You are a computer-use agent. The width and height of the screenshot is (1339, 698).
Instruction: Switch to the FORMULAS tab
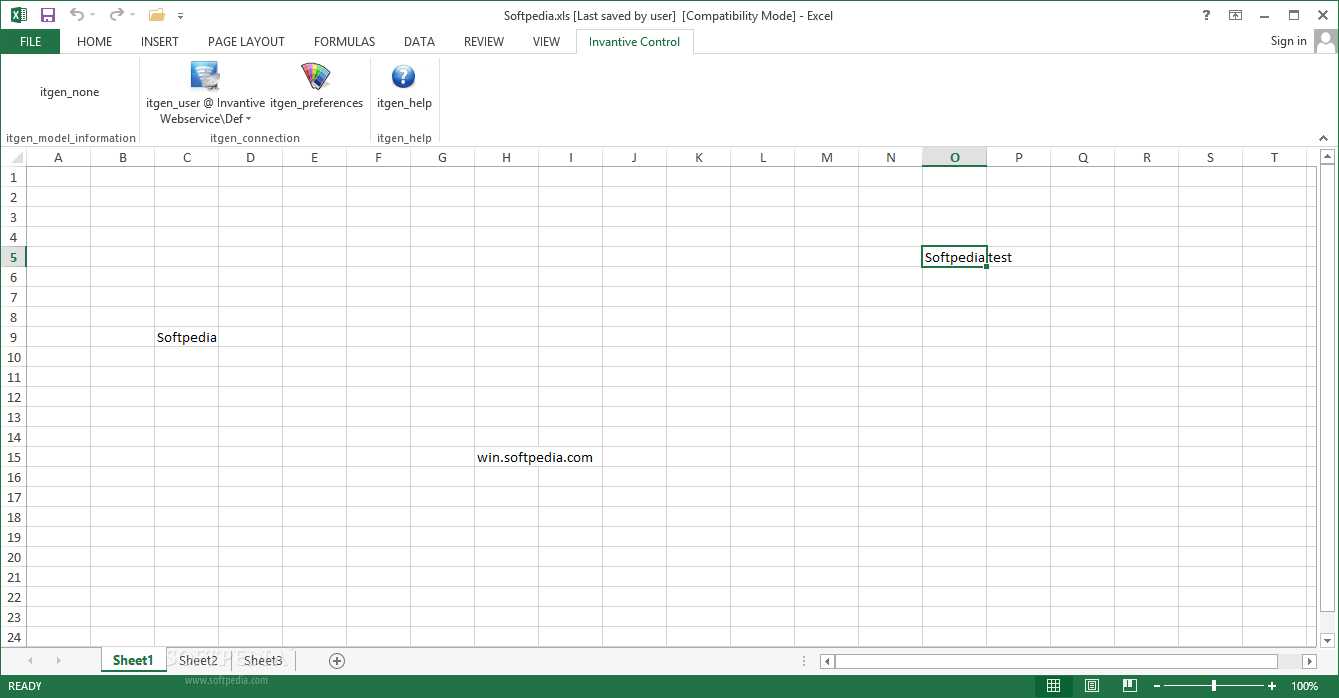pyautogui.click(x=344, y=42)
